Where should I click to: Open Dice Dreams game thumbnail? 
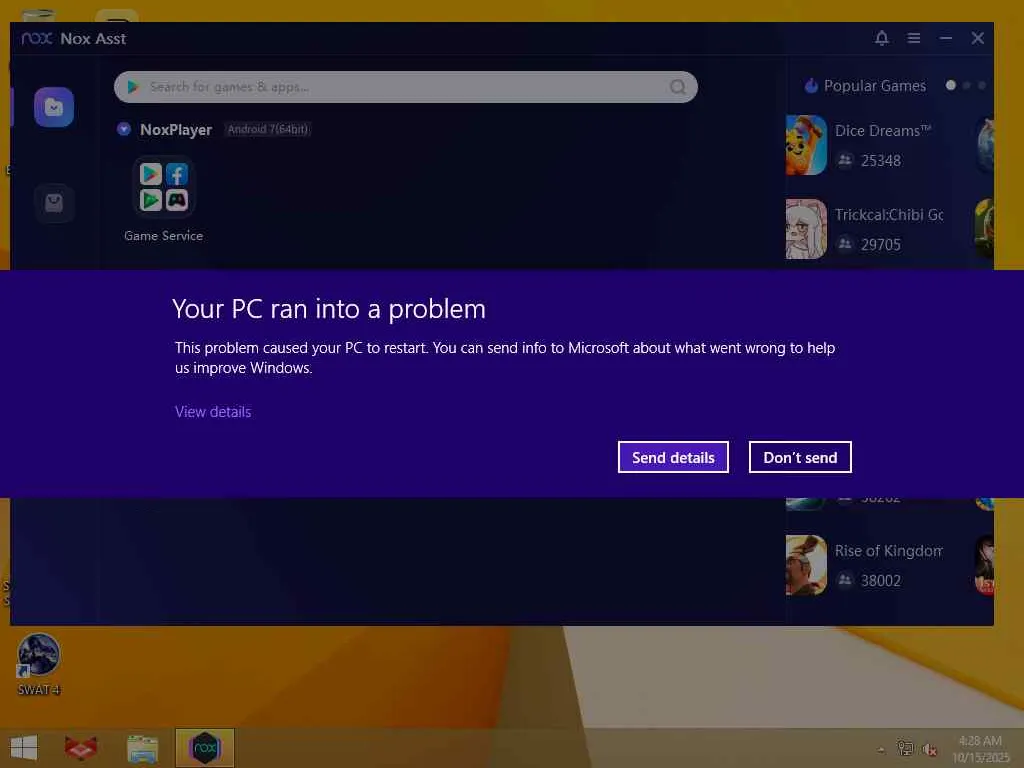coord(806,145)
